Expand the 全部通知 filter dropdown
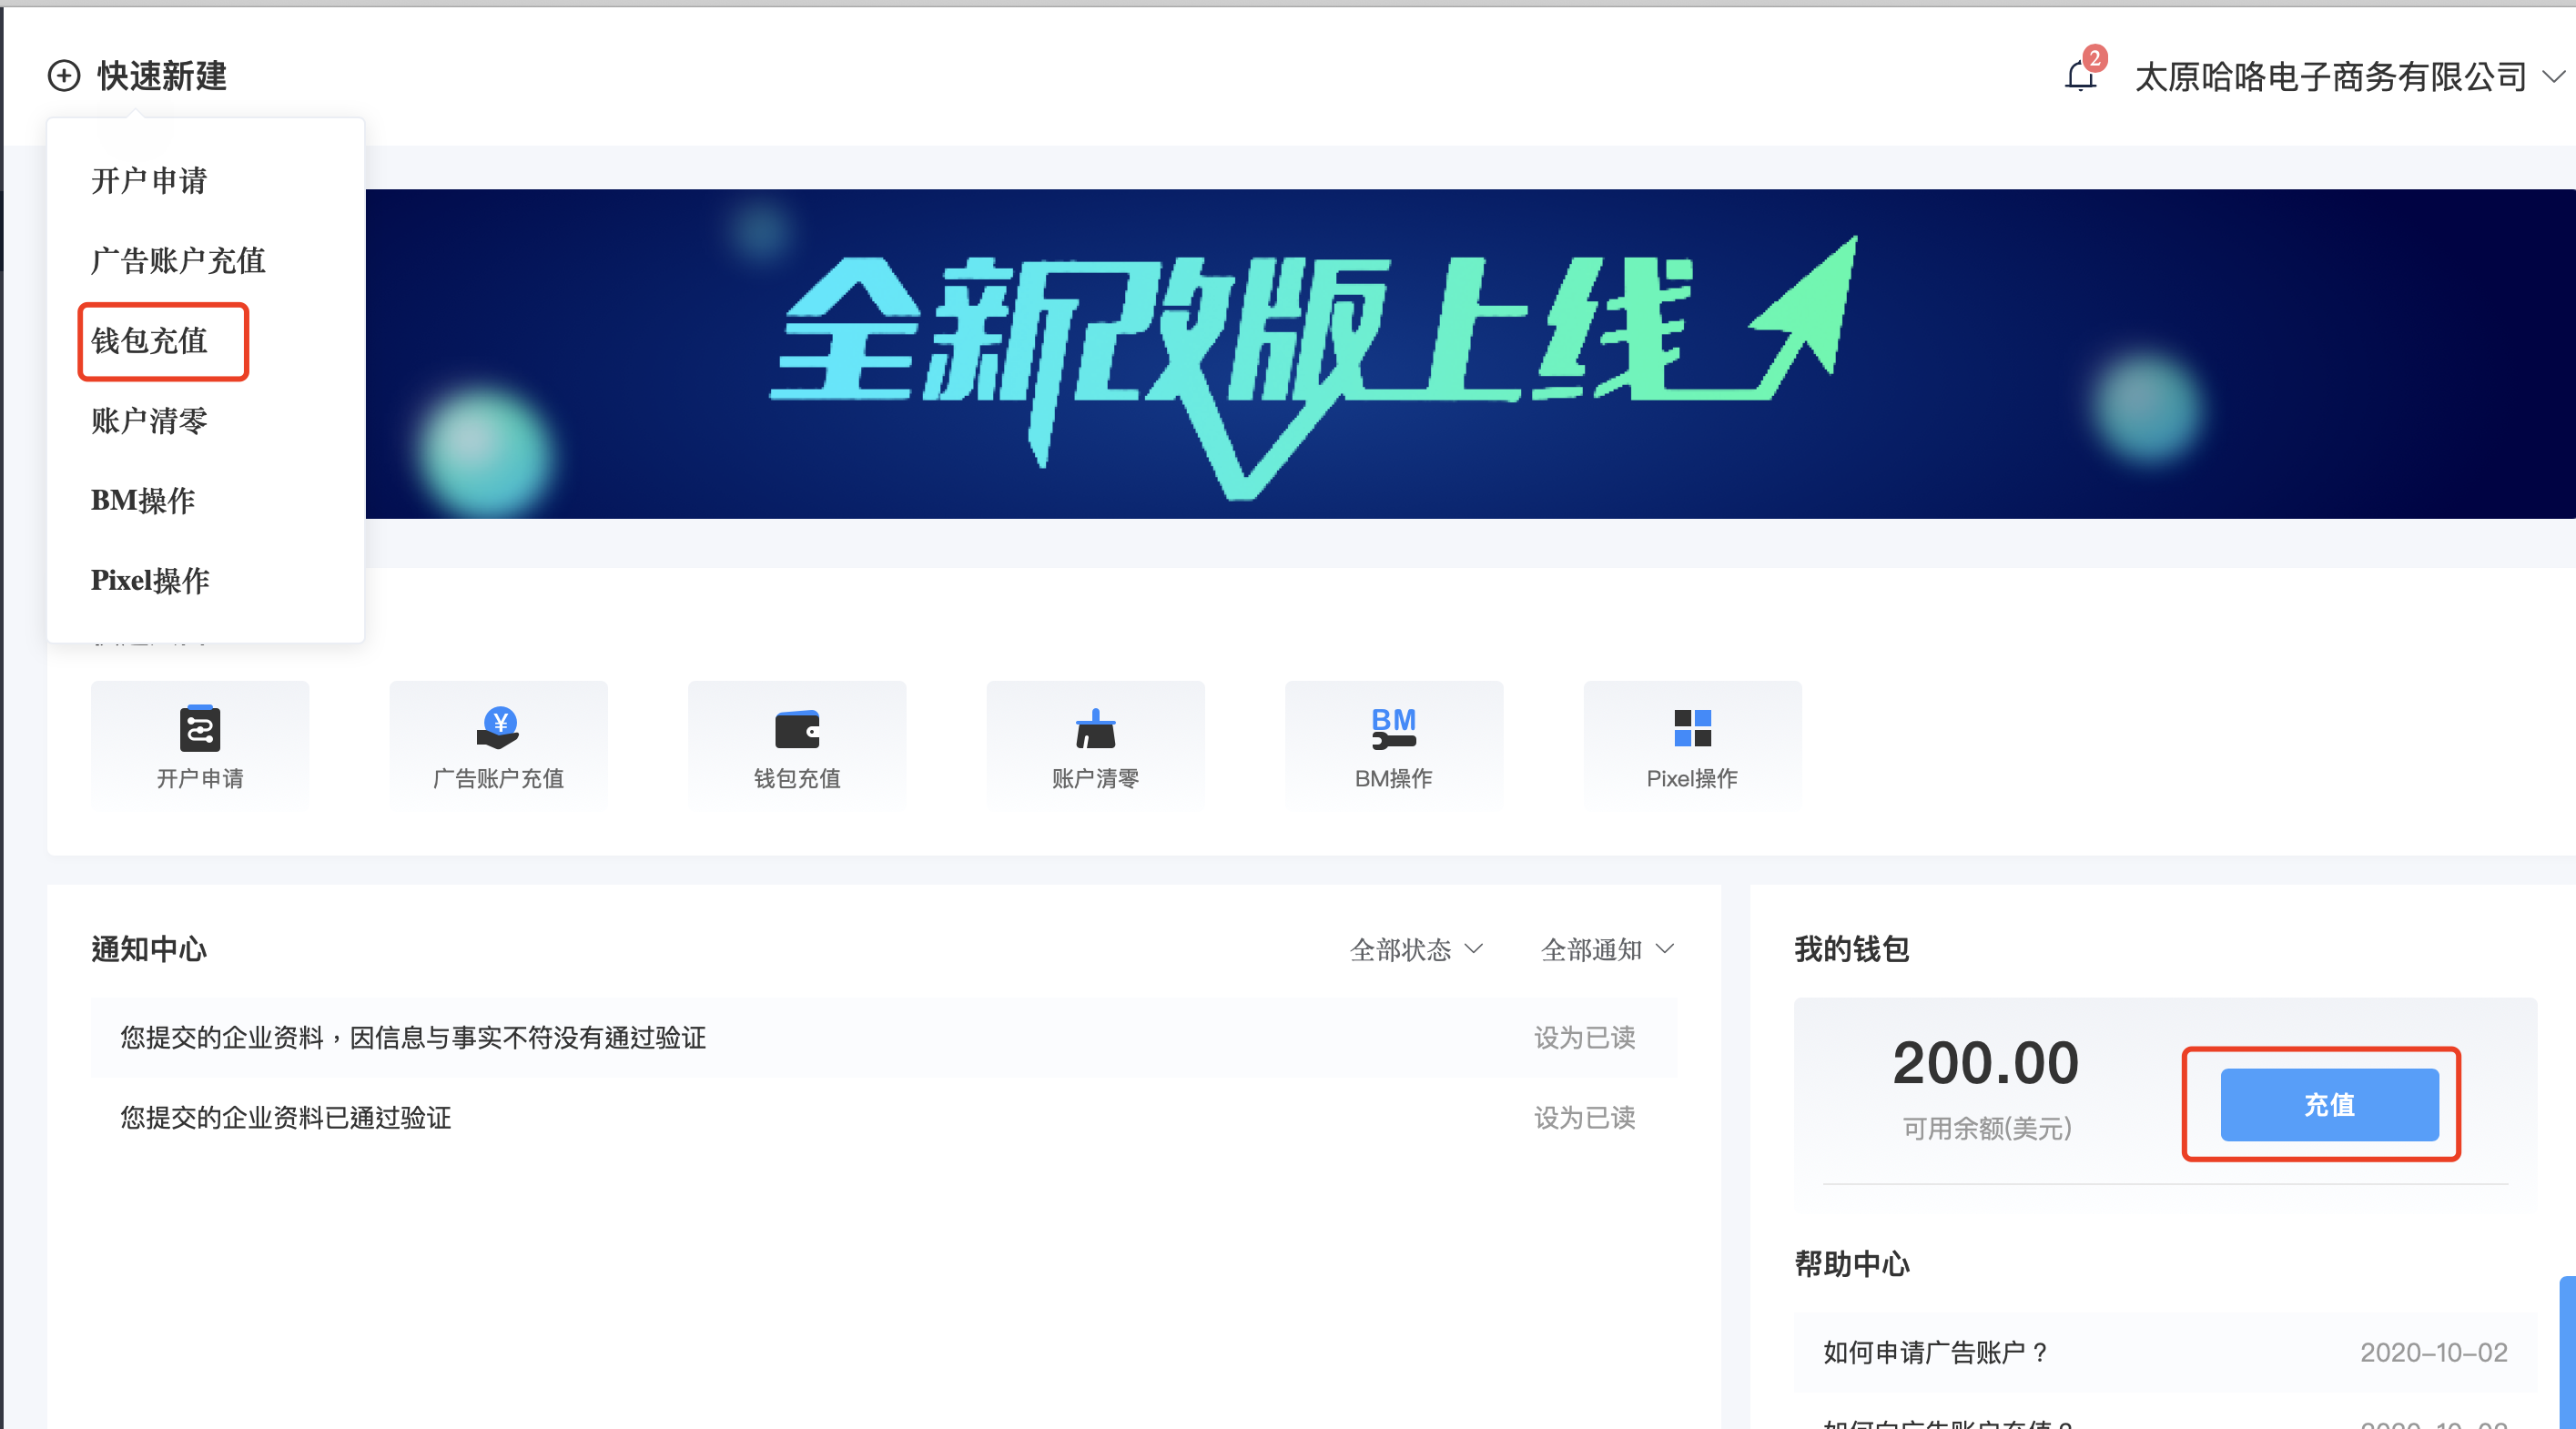The width and height of the screenshot is (2576, 1429). tap(1607, 949)
